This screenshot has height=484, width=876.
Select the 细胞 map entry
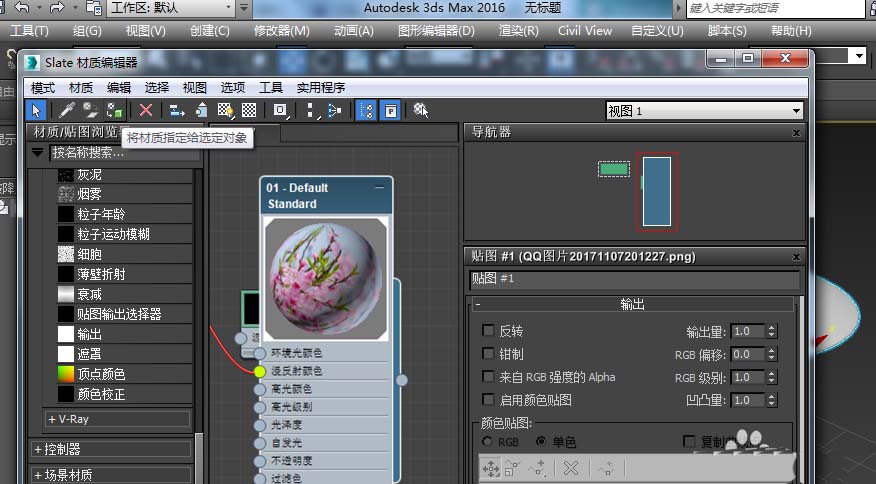click(x=124, y=254)
